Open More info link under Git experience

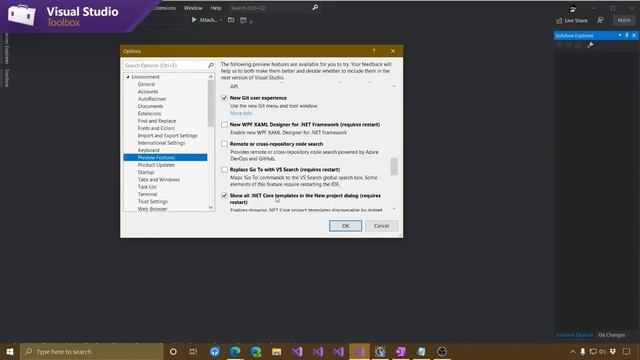pyautogui.click(x=241, y=113)
